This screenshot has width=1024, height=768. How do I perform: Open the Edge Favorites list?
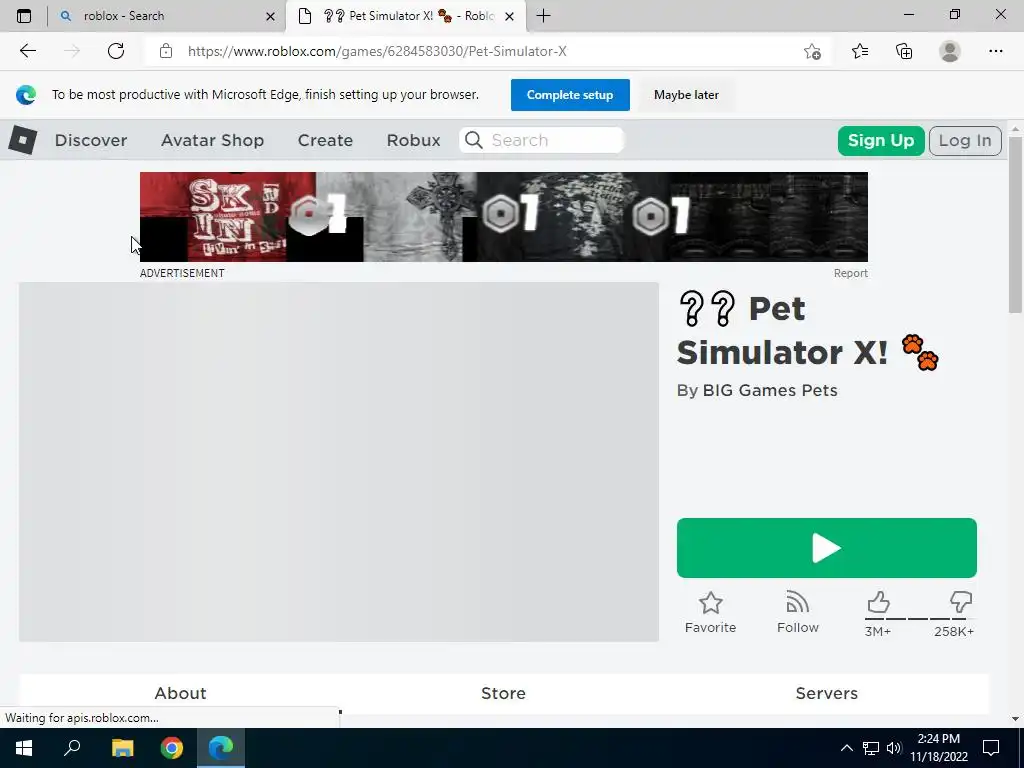point(860,51)
